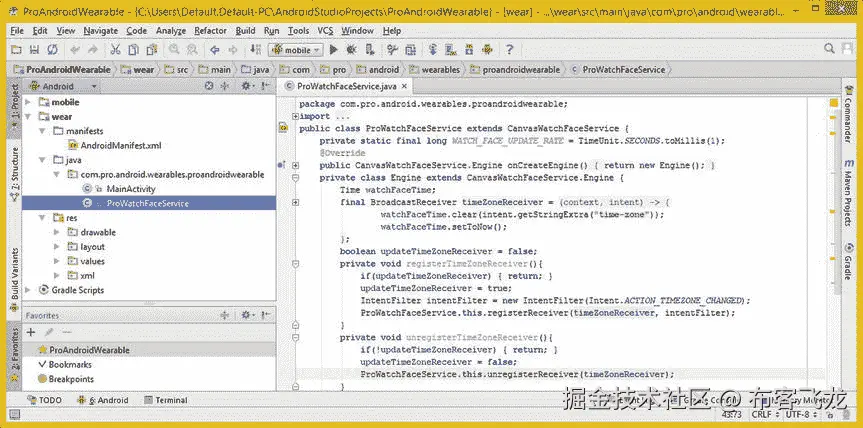Expand the values folder node

coord(57,261)
